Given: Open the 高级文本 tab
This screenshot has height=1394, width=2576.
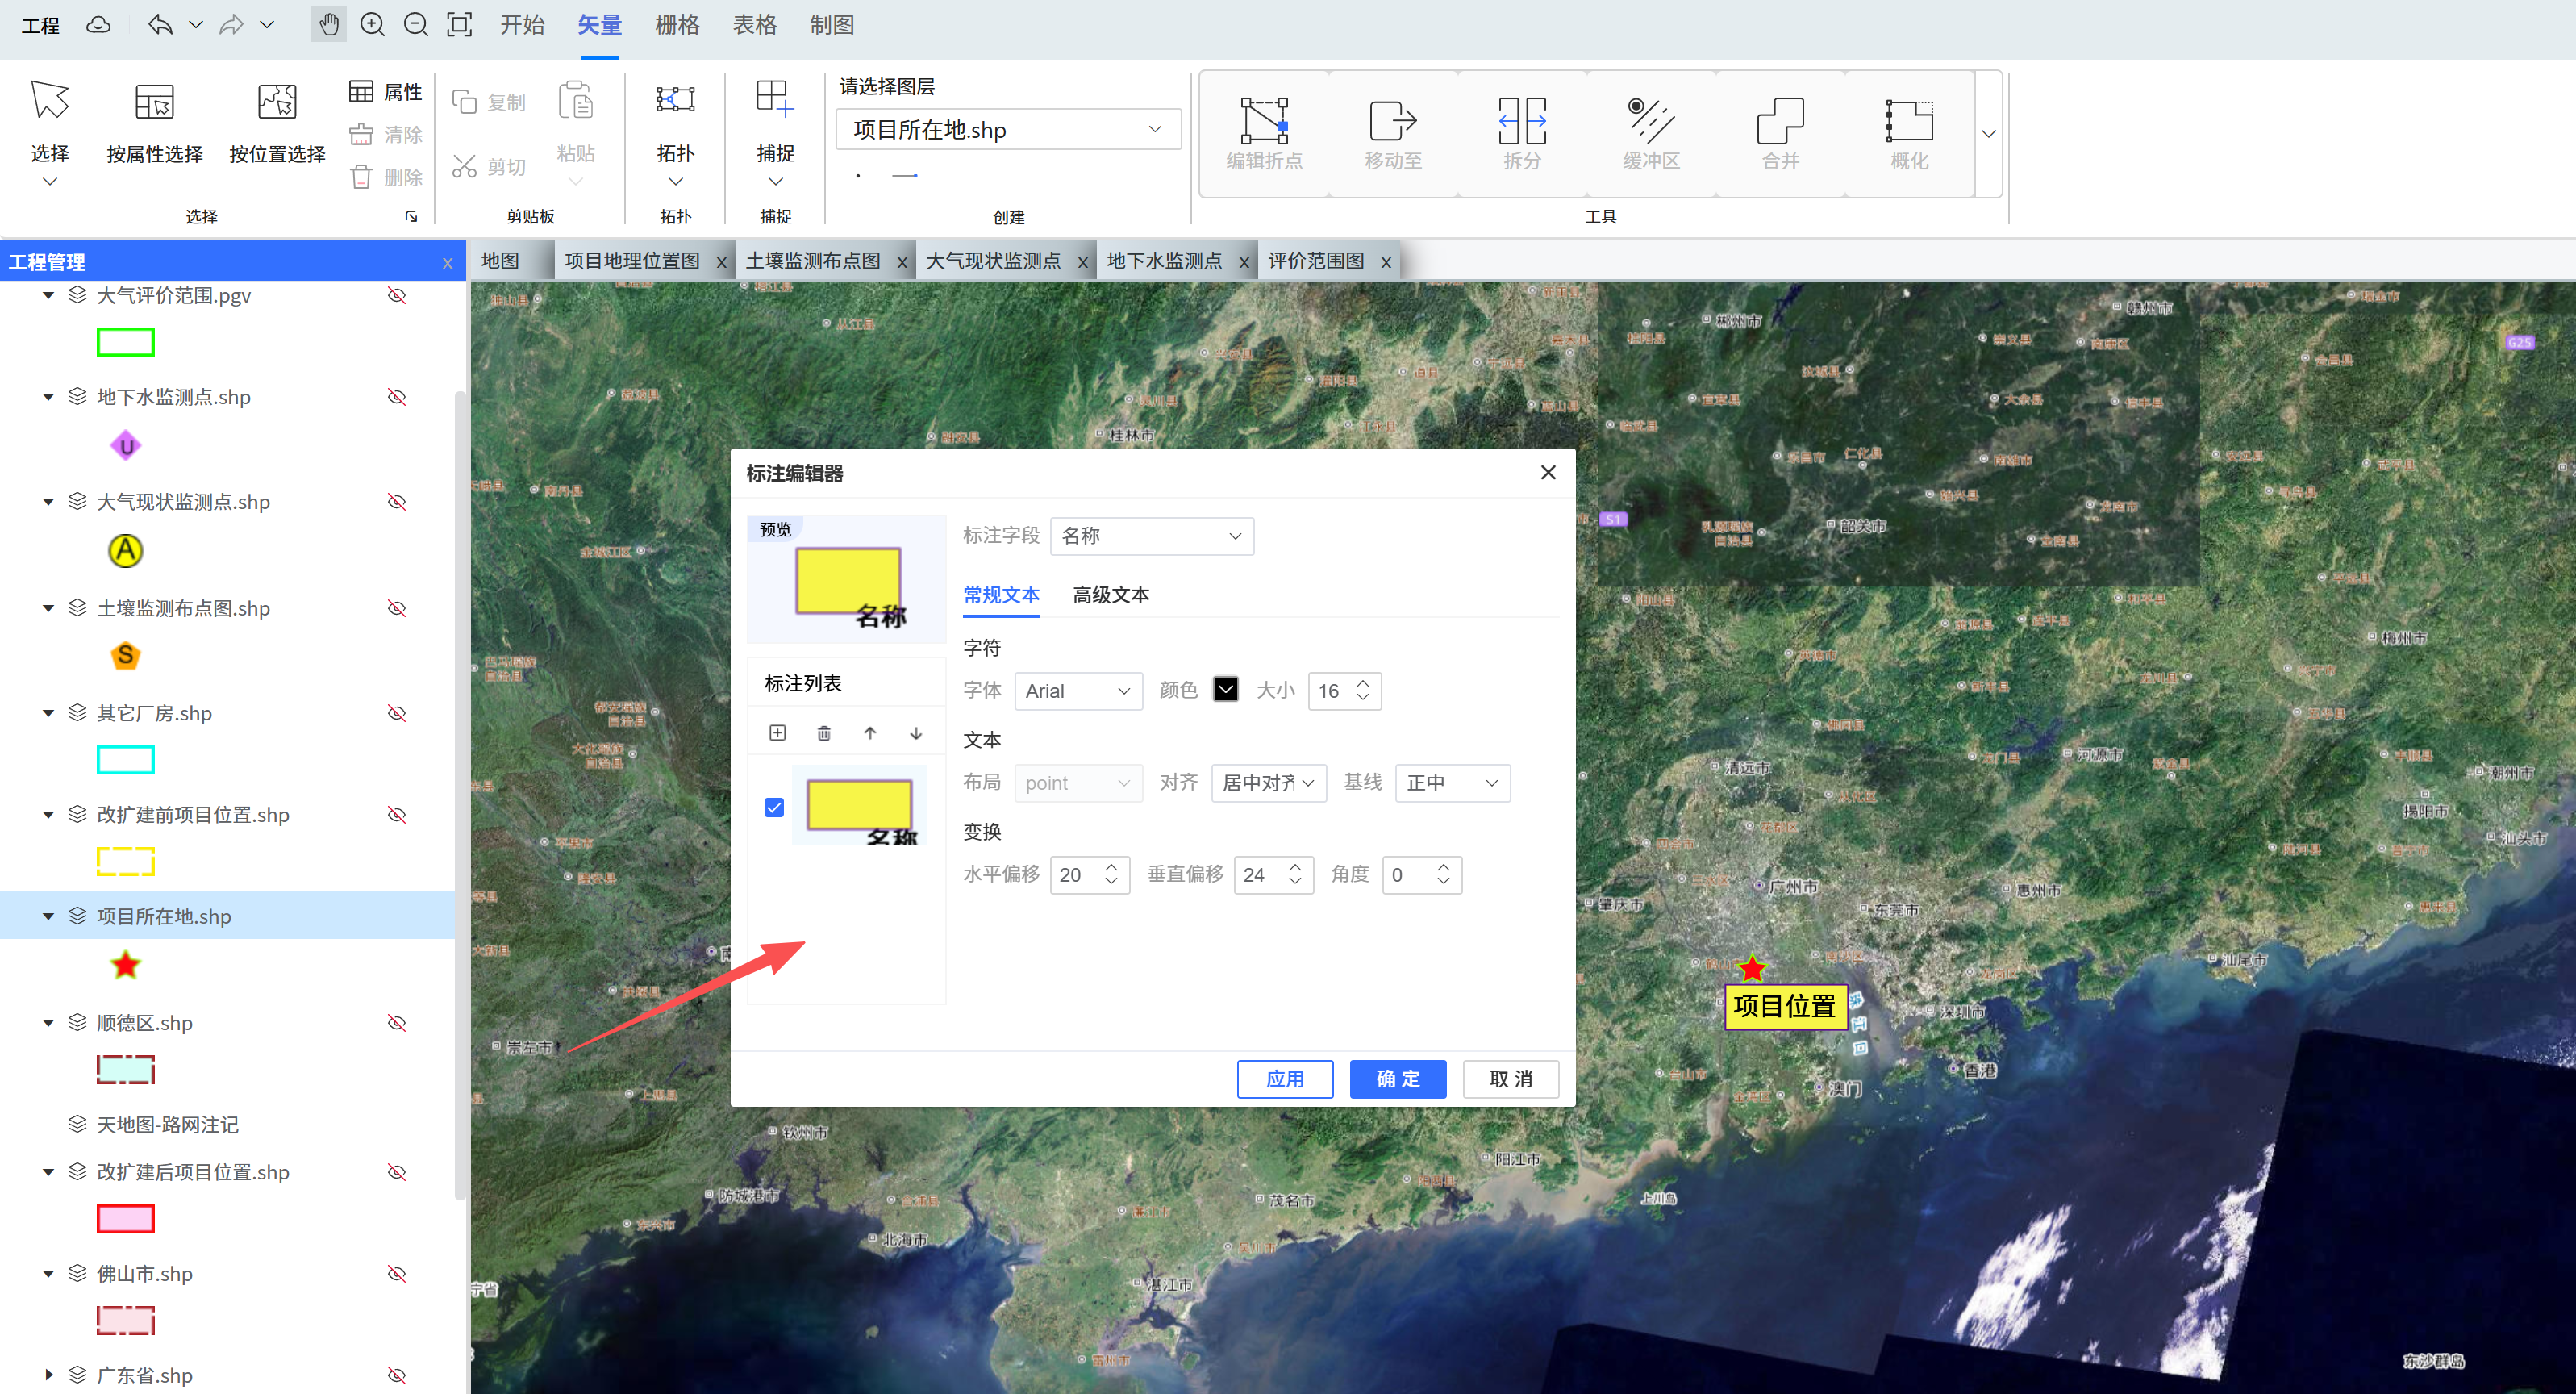Looking at the screenshot, I should 1110,595.
